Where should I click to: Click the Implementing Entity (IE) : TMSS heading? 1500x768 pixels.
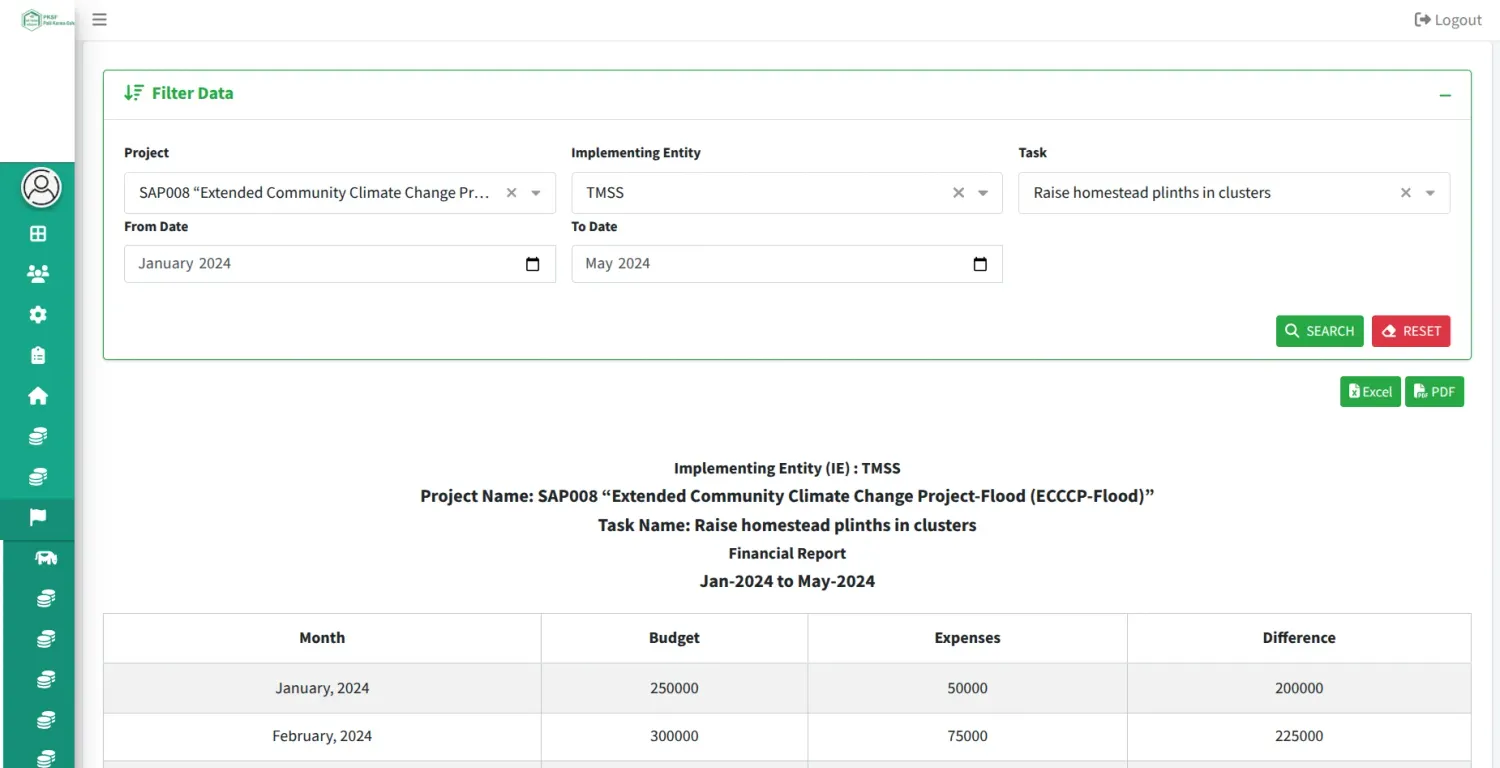tap(787, 468)
